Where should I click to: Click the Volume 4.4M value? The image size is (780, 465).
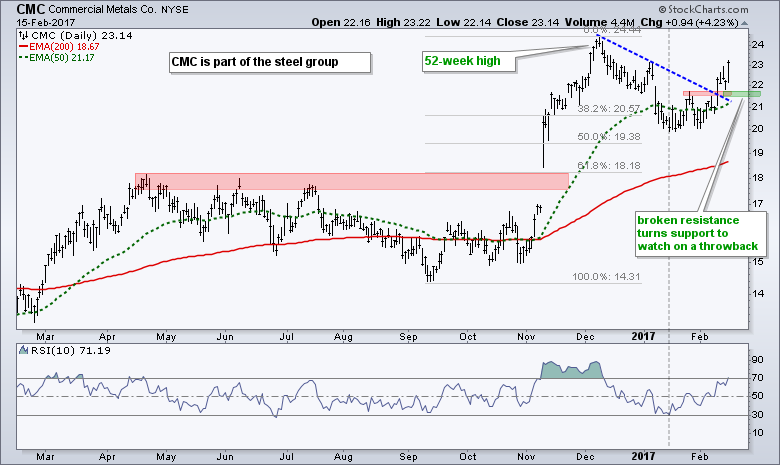click(x=599, y=22)
